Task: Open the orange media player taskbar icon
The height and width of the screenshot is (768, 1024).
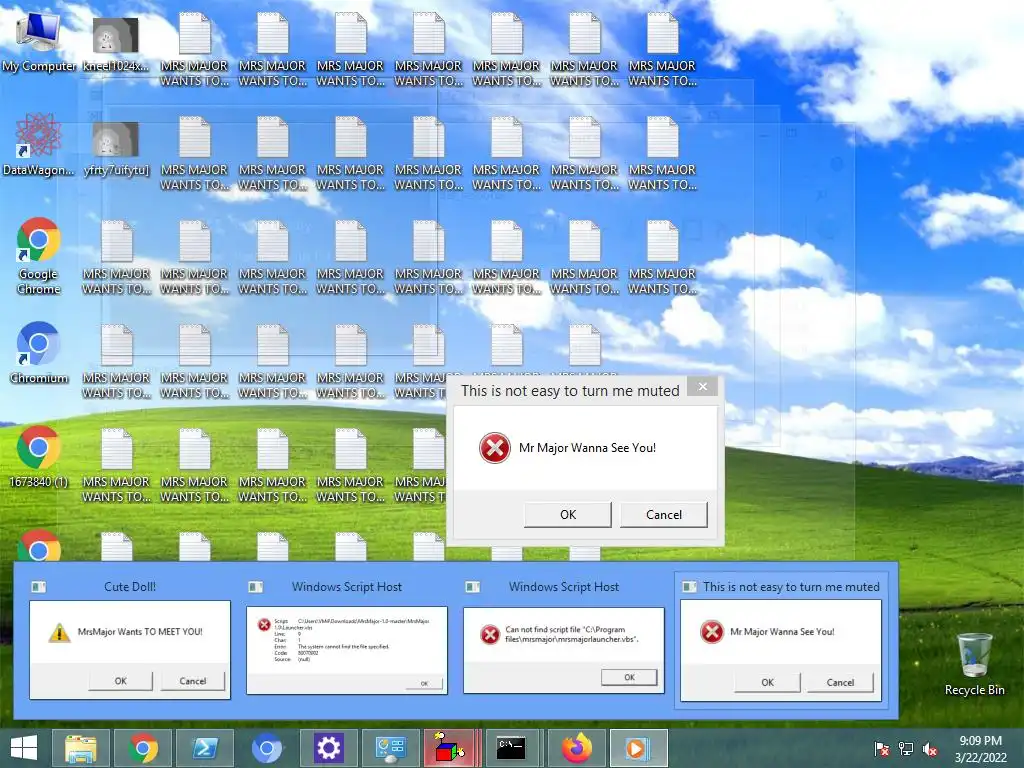Action: coord(638,748)
